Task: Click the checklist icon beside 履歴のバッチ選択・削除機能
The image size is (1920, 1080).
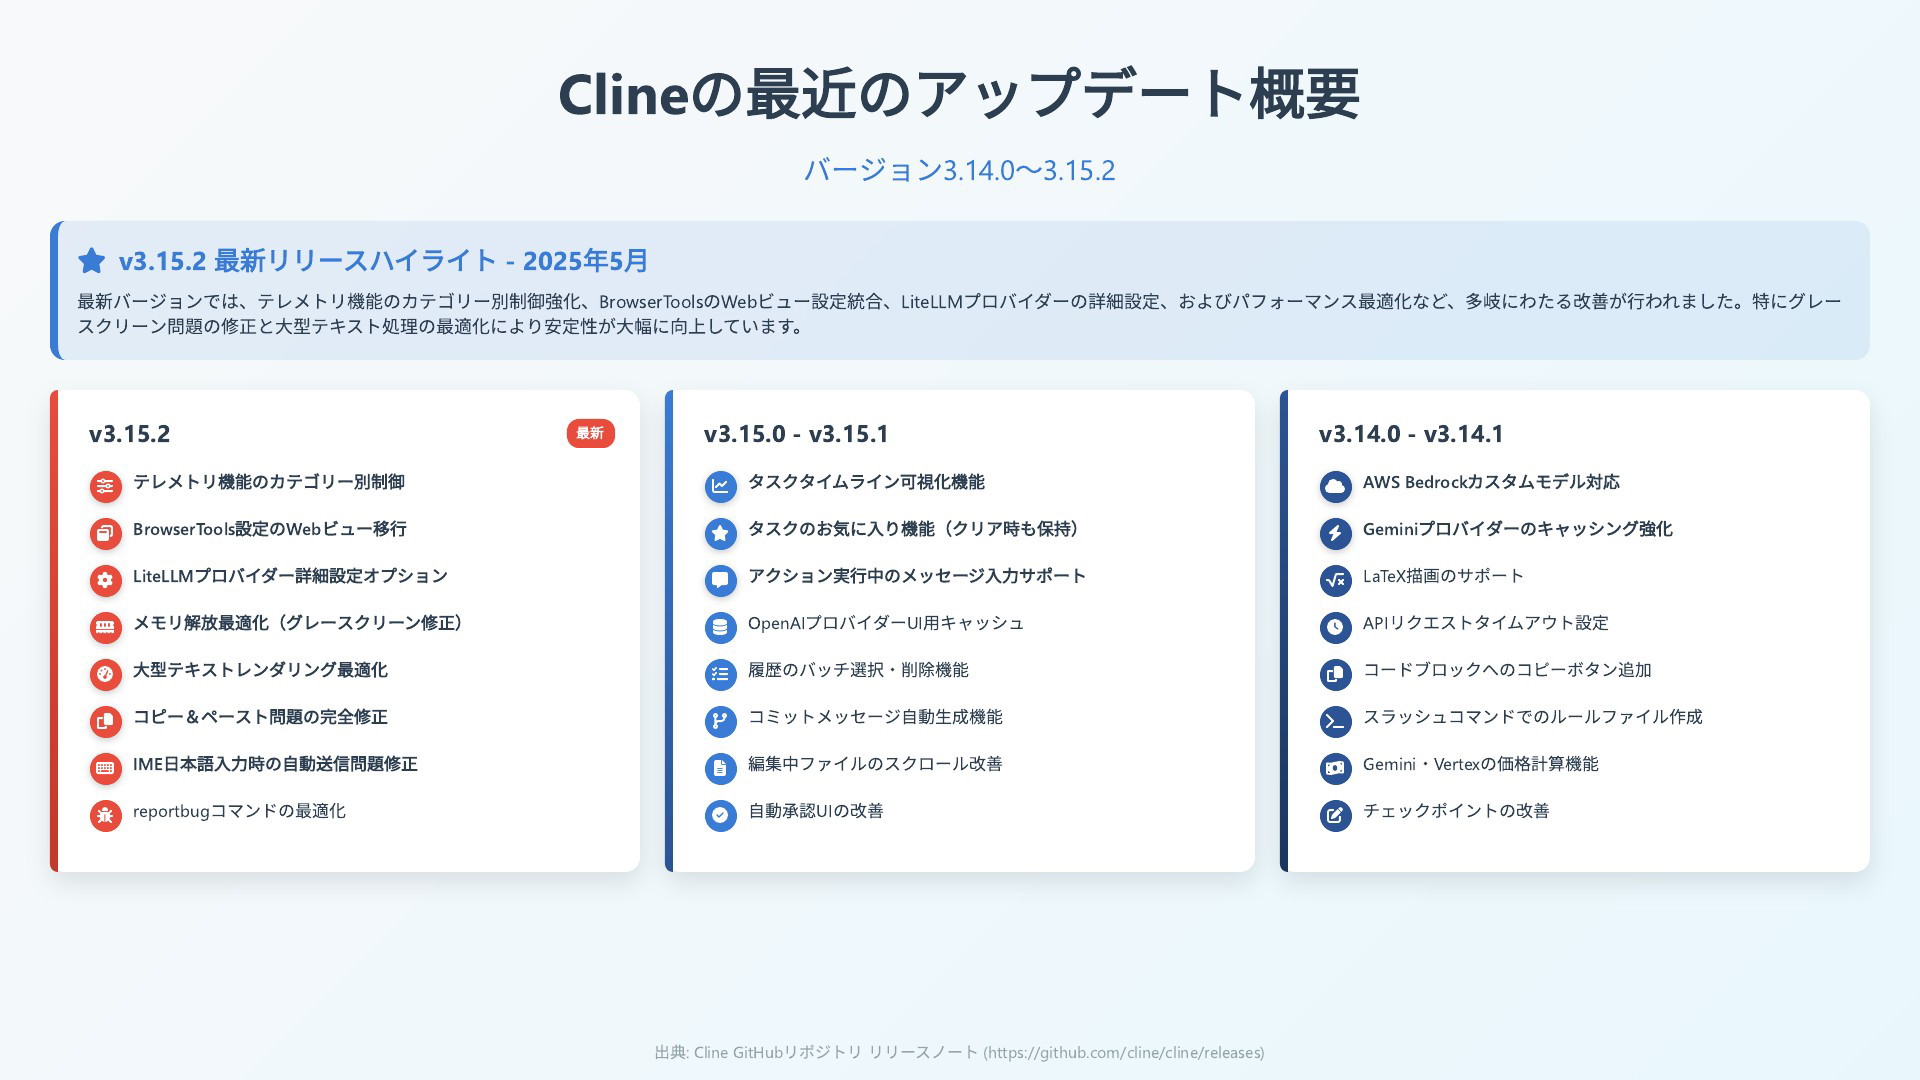Action: [x=720, y=674]
